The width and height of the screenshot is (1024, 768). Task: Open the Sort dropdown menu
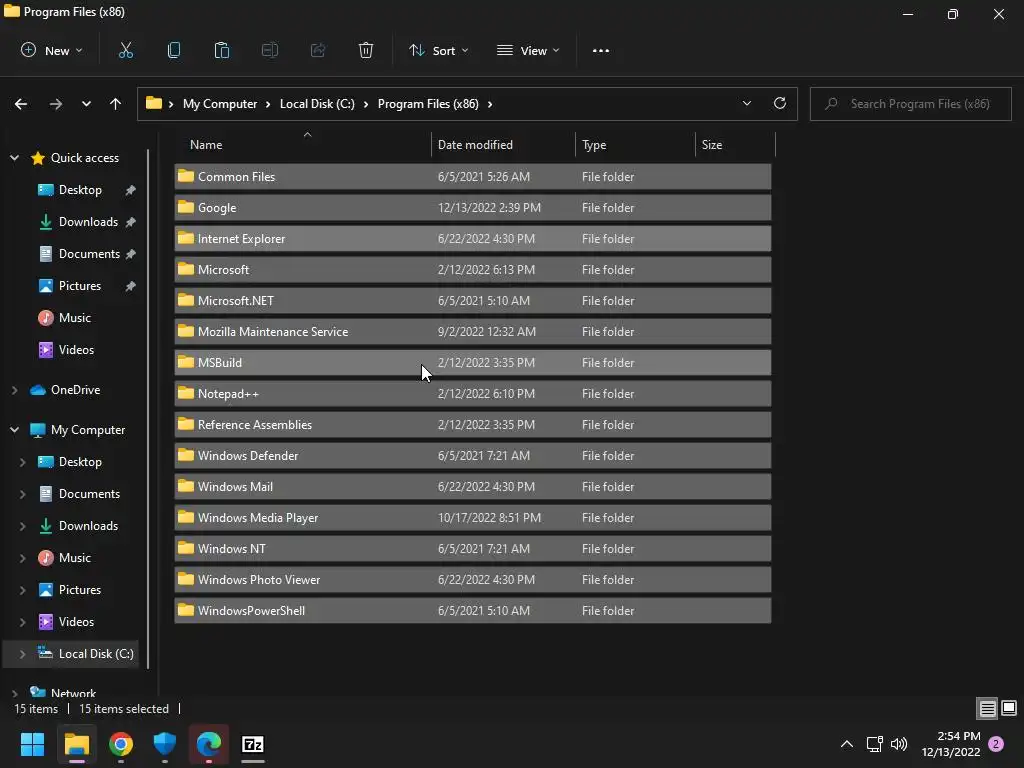click(438, 50)
